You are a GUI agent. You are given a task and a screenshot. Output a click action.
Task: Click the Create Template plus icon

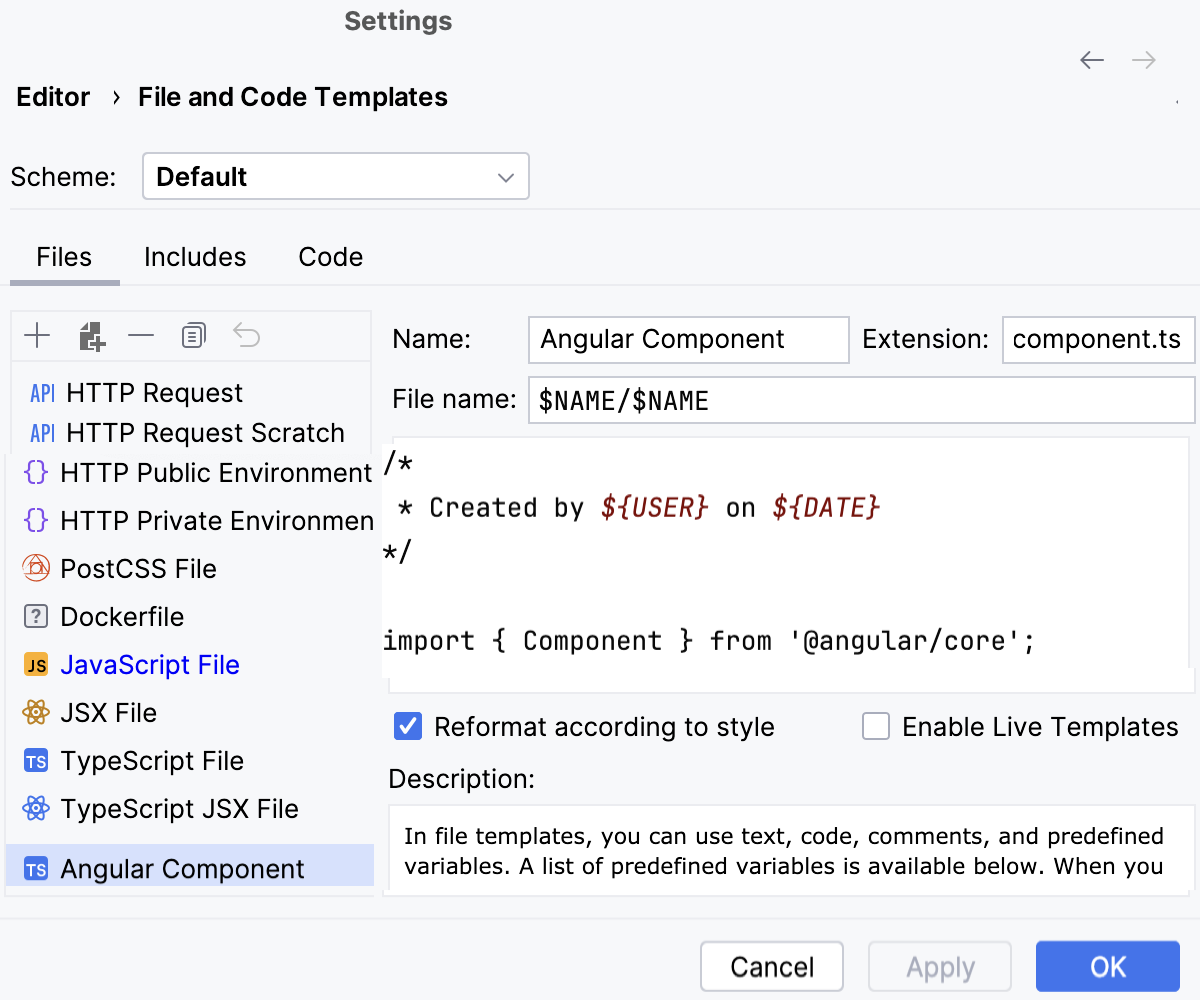point(37,336)
